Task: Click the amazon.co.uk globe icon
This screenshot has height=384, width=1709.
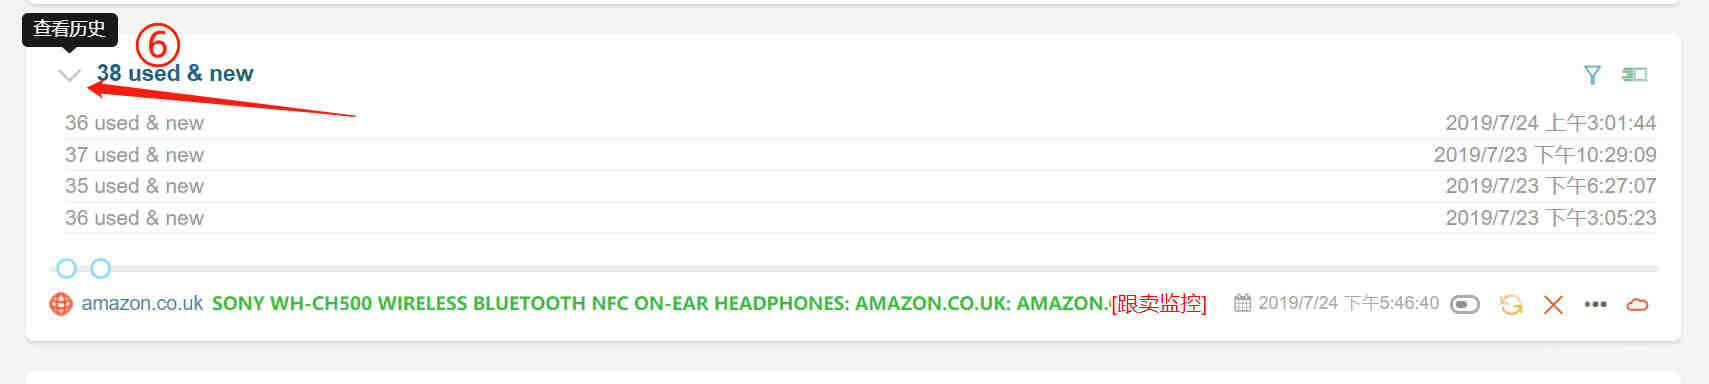Action: pyautogui.click(x=61, y=304)
